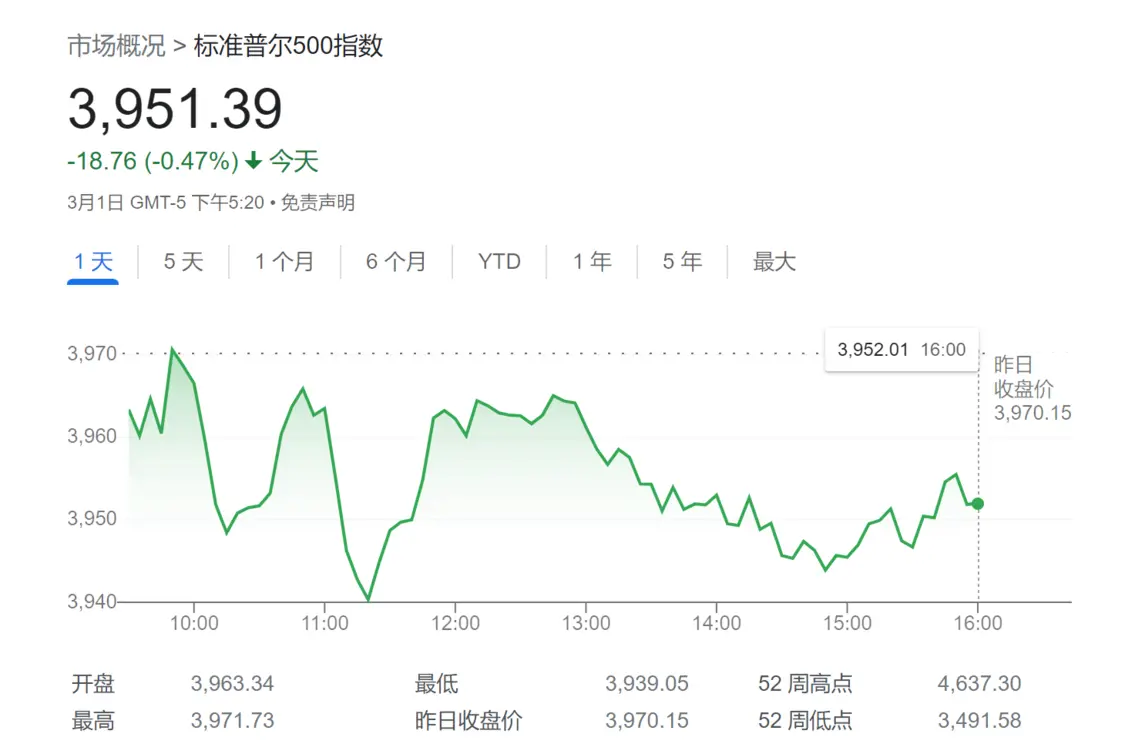Select the 1 天 chart range tab
The width and height of the screenshot is (1125, 754).
pos(94,262)
